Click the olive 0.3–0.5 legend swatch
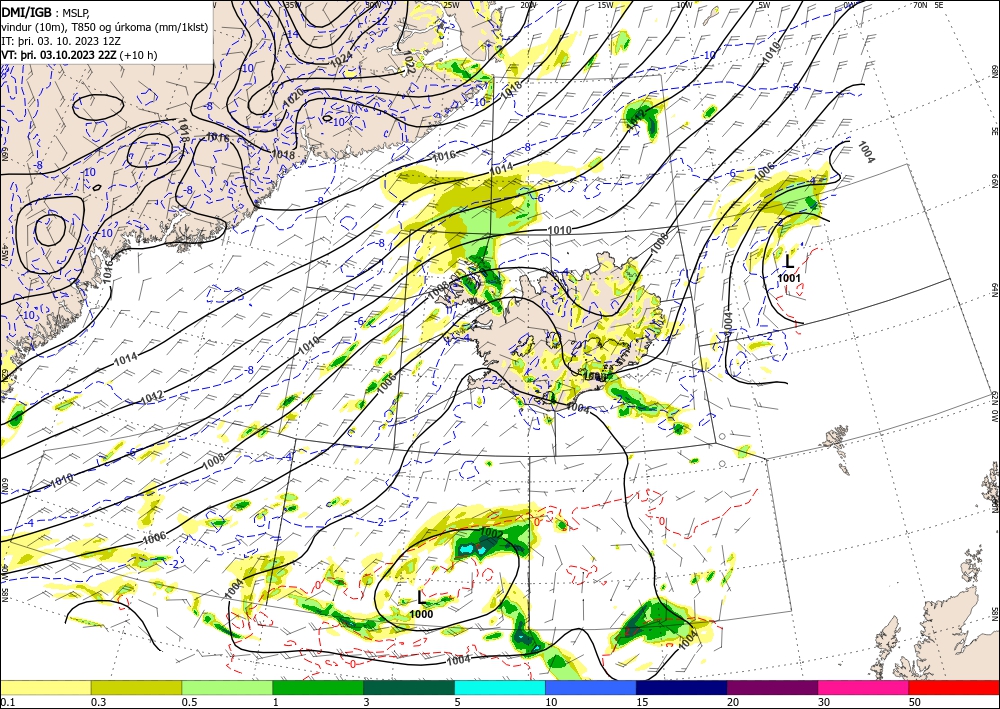 click(x=136, y=687)
